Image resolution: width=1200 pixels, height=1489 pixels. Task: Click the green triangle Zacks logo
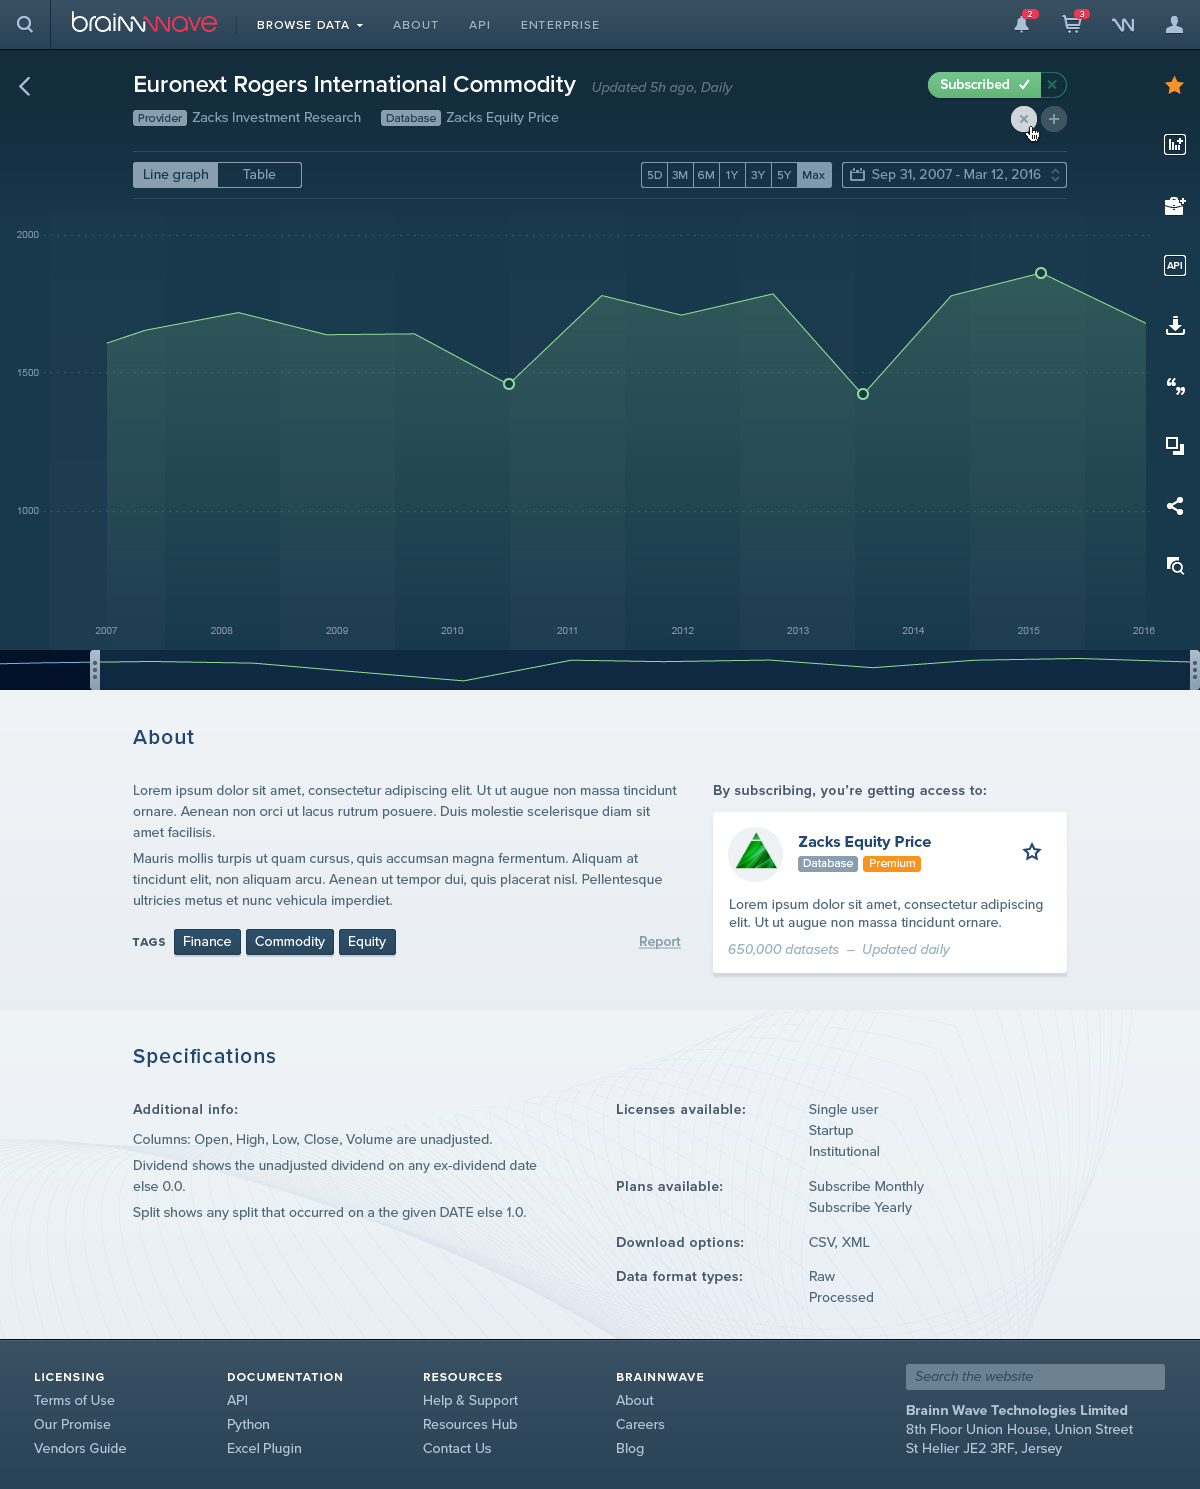(x=756, y=854)
